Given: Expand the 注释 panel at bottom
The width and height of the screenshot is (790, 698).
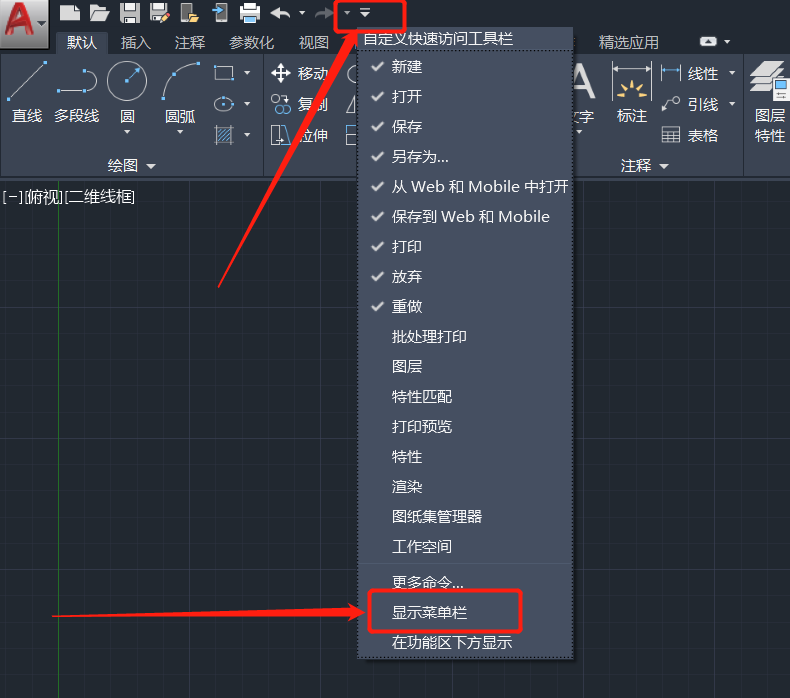Looking at the screenshot, I should tap(644, 165).
